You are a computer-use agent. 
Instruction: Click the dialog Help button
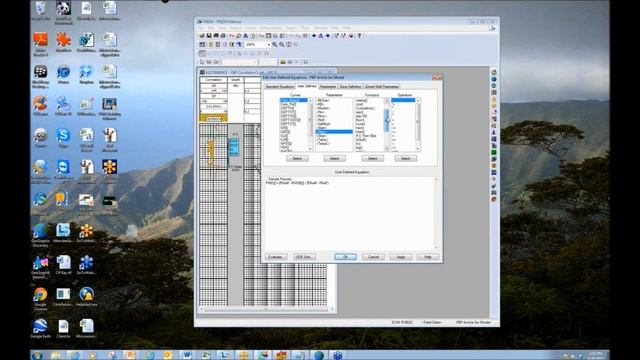428,257
